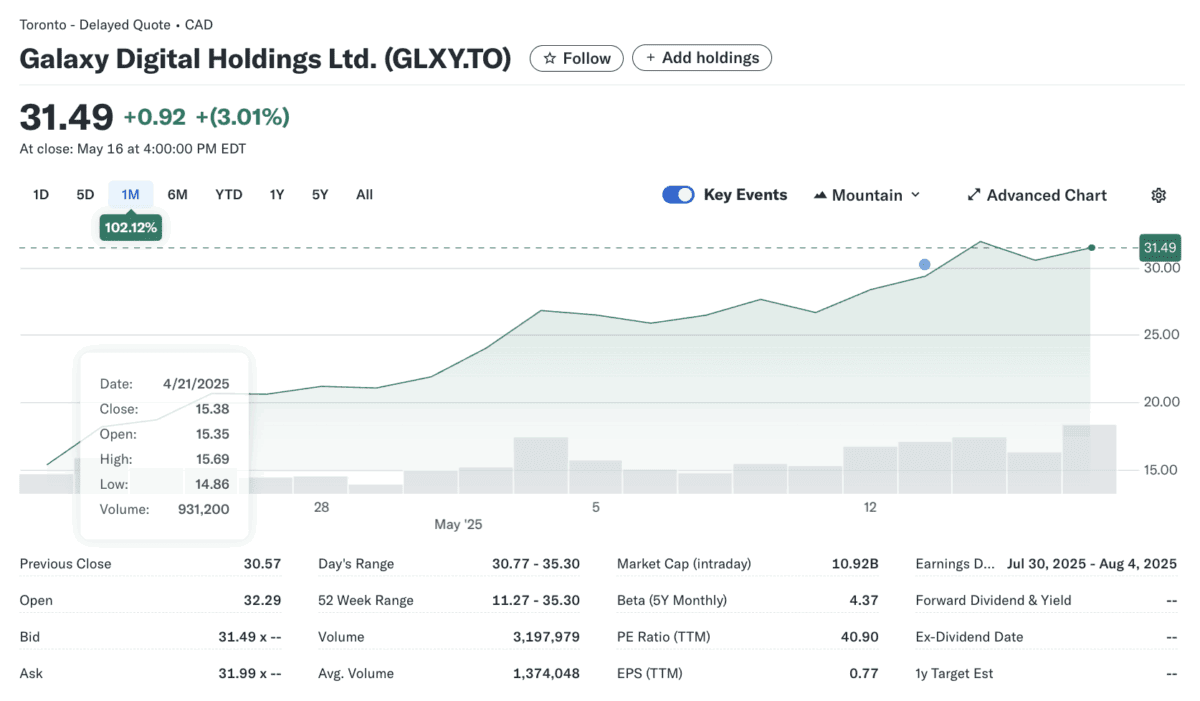Screen dimensions: 1200x701
Task: Toggle the Key Events switch
Action: pos(678,195)
